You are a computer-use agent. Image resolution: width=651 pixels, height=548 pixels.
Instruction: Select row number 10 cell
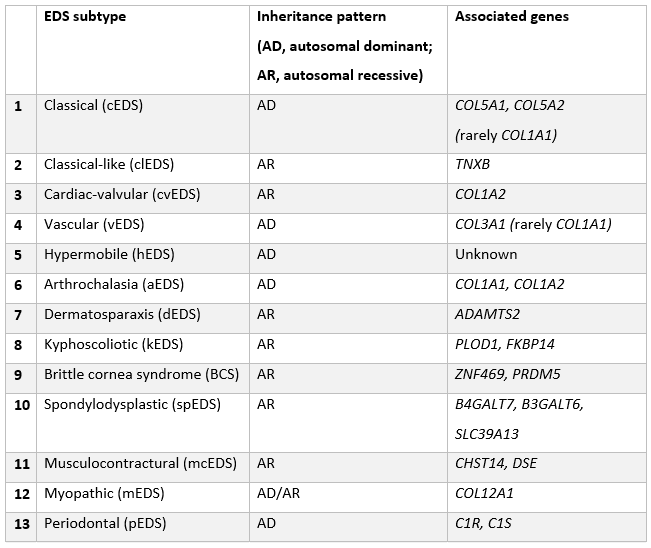22,404
